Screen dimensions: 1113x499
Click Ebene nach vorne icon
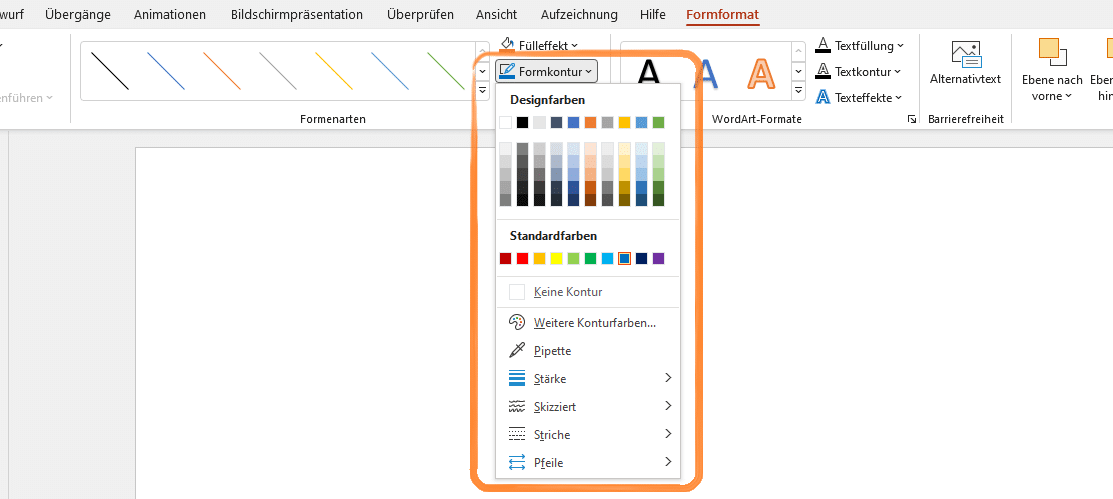(1053, 53)
